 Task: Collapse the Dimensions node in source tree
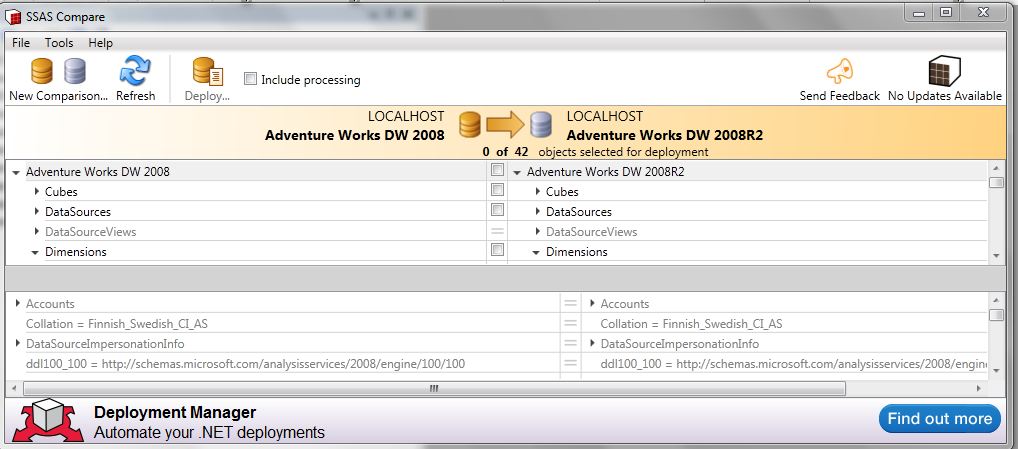pos(35,253)
